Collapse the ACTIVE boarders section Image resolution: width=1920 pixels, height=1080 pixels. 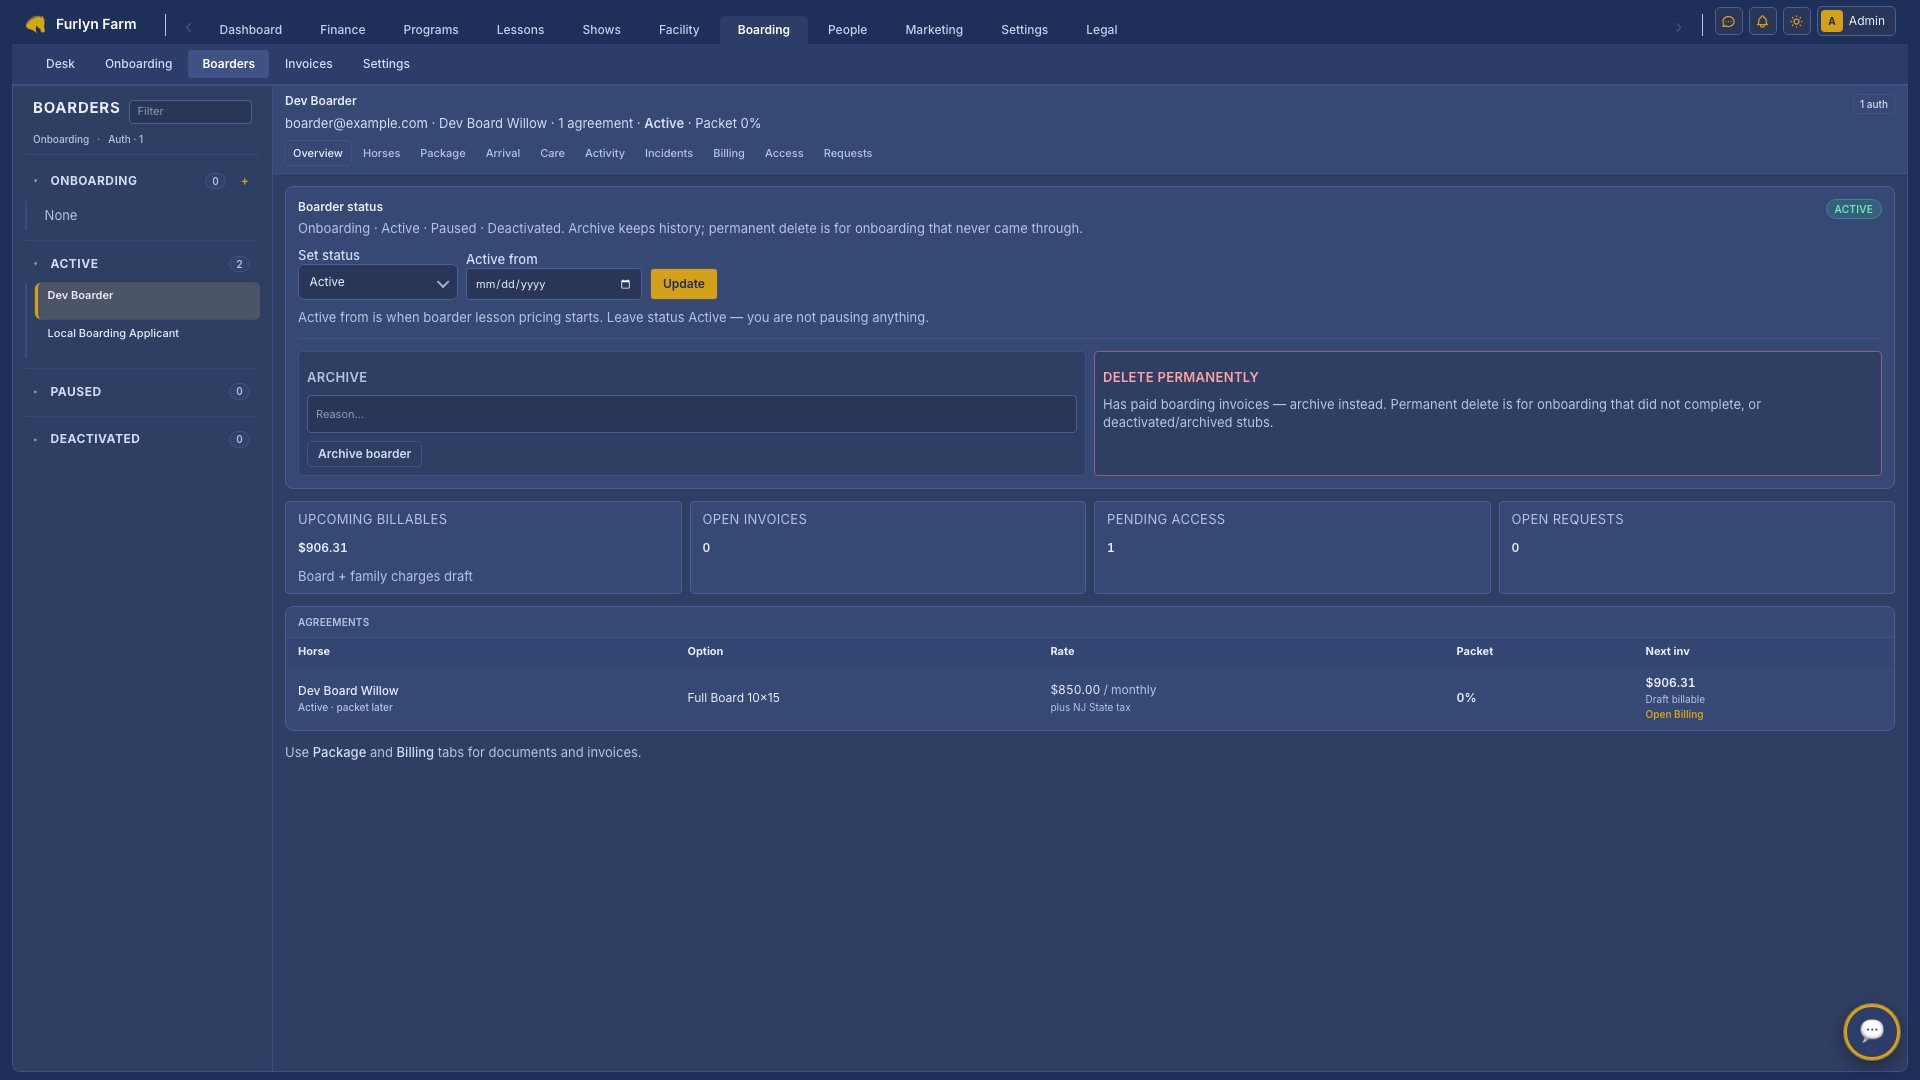35,264
